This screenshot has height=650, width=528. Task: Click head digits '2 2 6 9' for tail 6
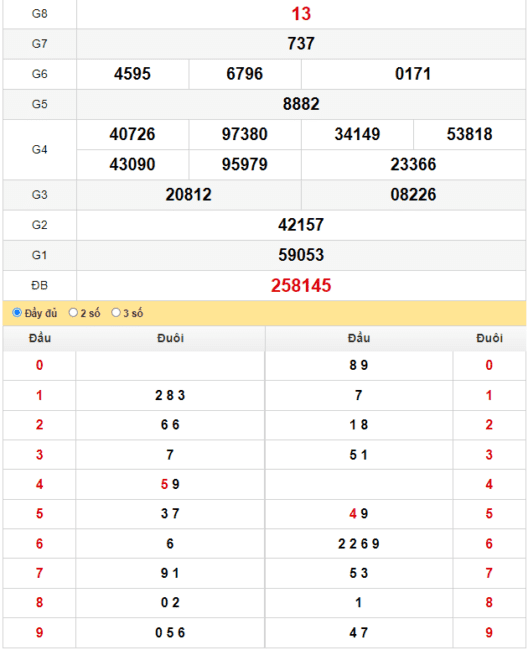pyautogui.click(x=358, y=544)
